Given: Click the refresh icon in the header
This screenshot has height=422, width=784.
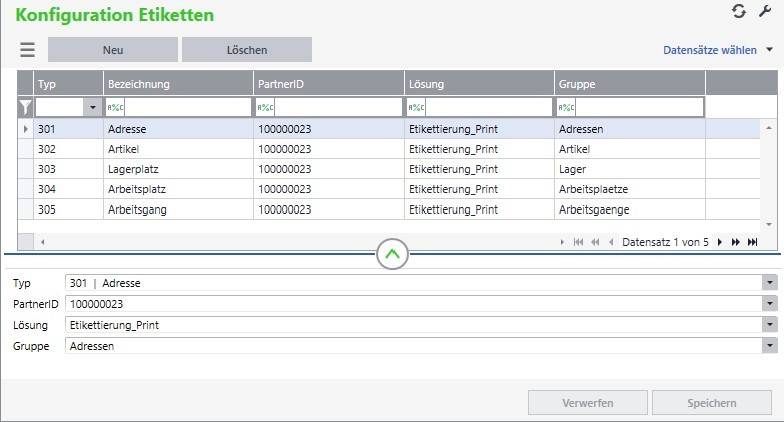Looking at the screenshot, I should pyautogui.click(x=739, y=11).
